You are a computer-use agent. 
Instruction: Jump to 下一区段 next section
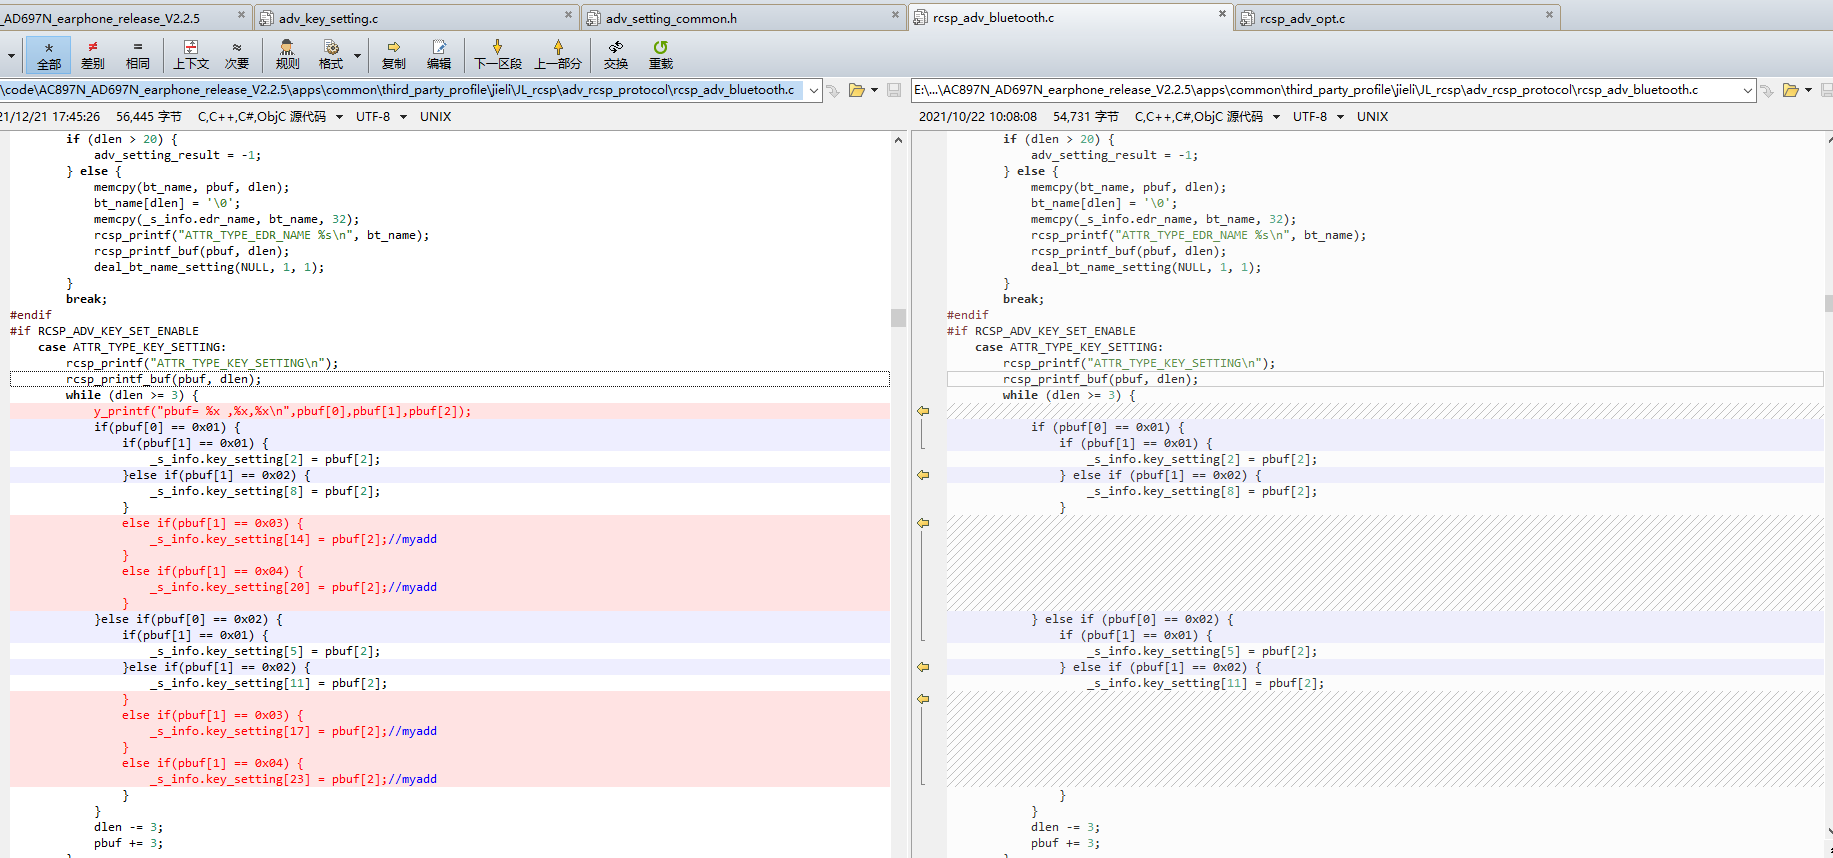click(498, 55)
